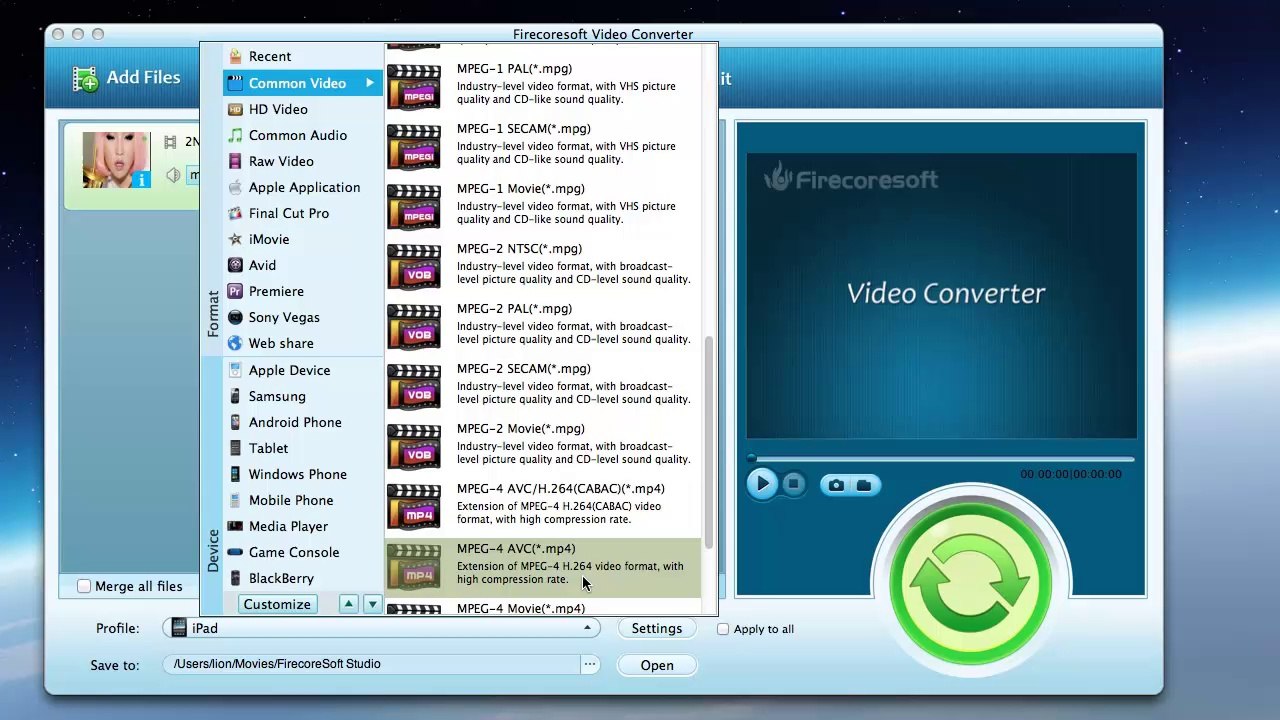
Task: Click the category list down arrow
Action: (372, 604)
